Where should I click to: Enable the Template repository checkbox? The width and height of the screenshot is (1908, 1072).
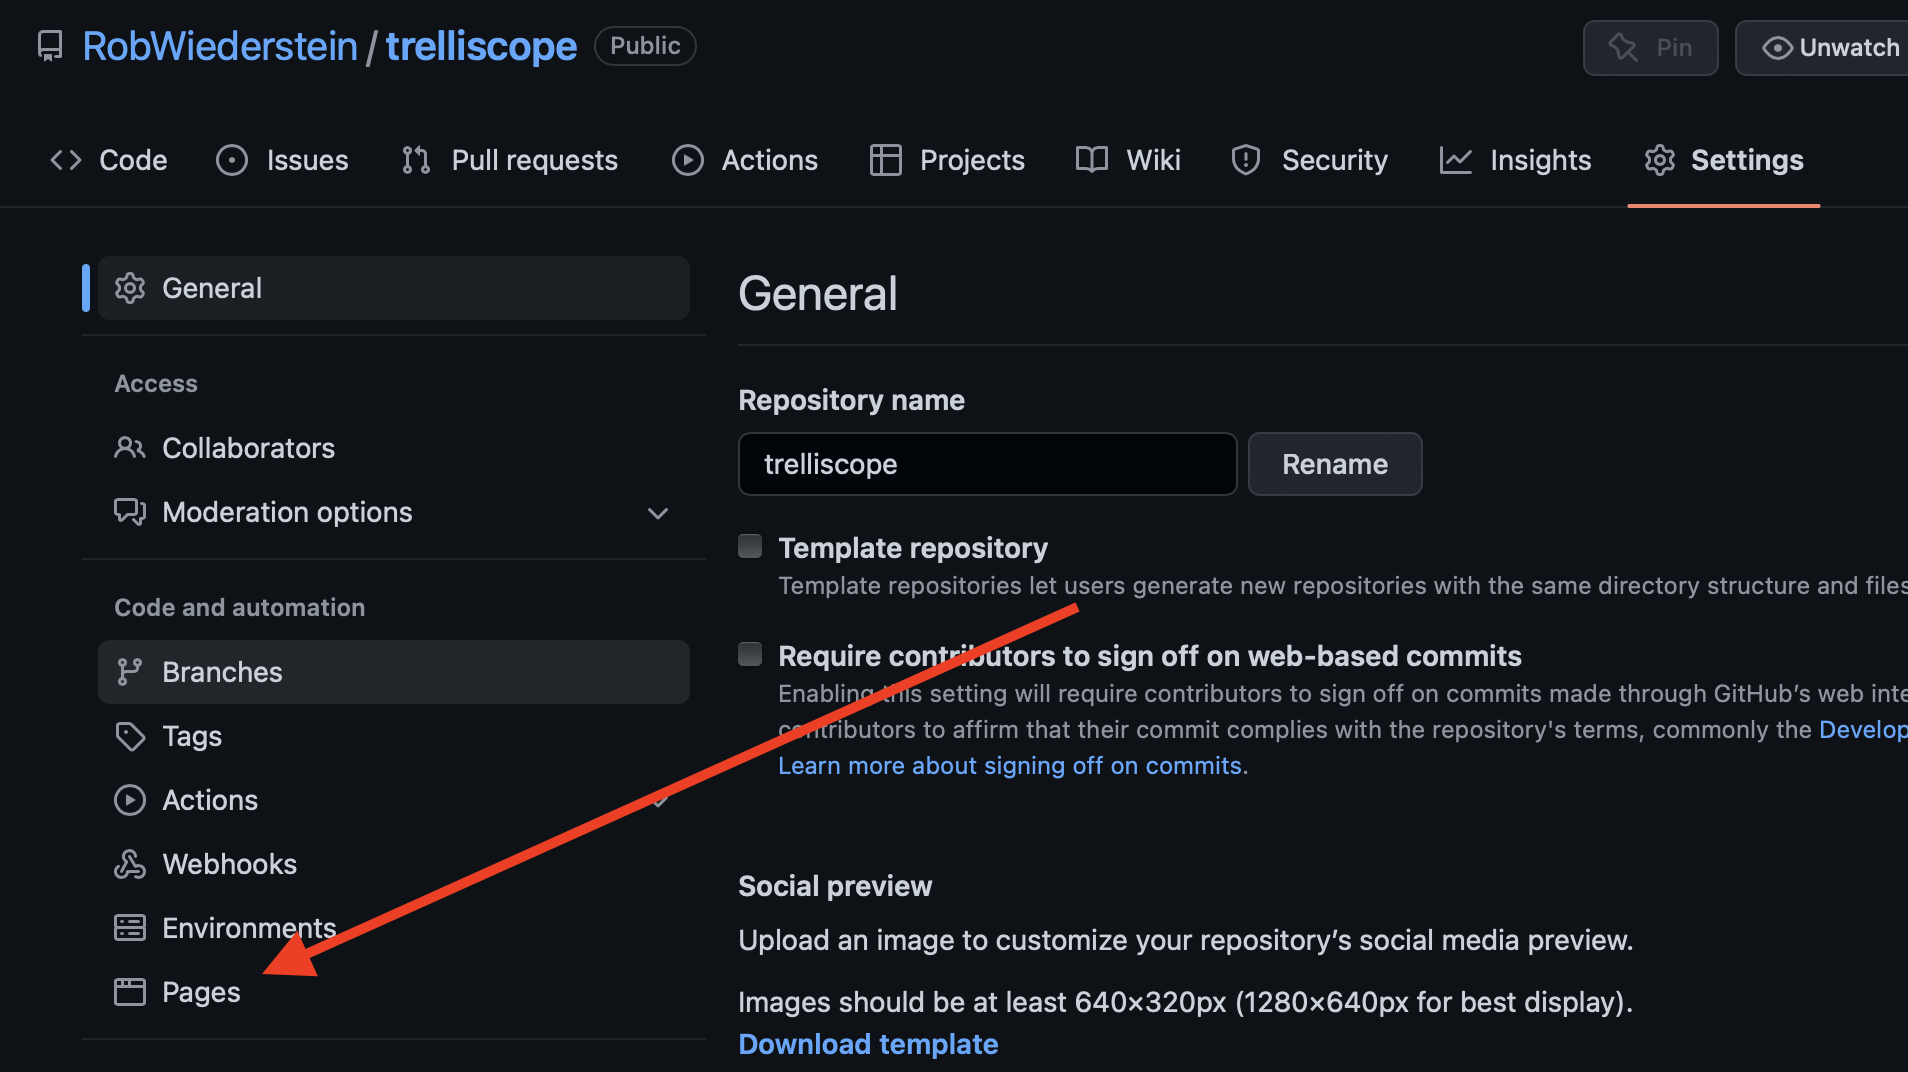[750, 546]
